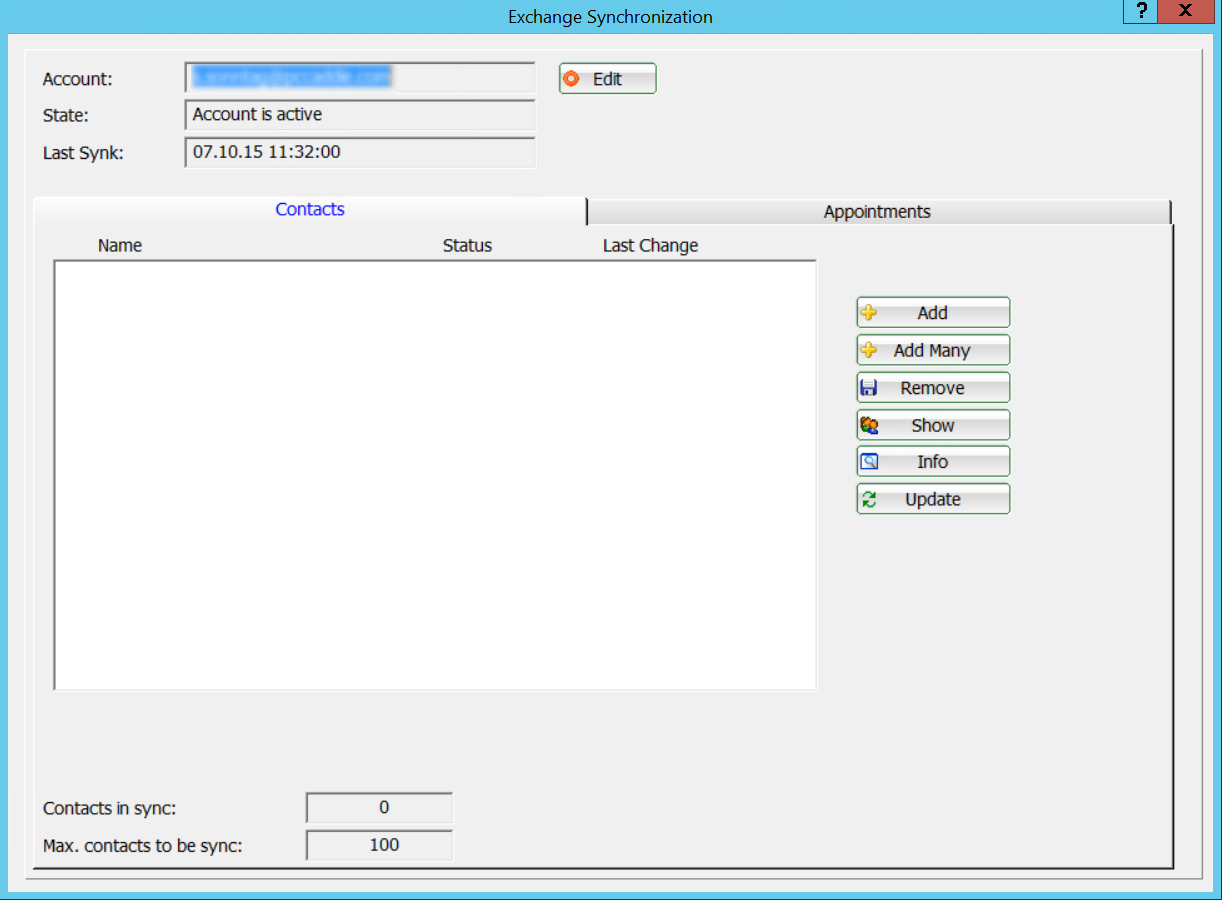Click the green Update refresh icon
Viewport: 1222px width, 900px height.
point(869,499)
